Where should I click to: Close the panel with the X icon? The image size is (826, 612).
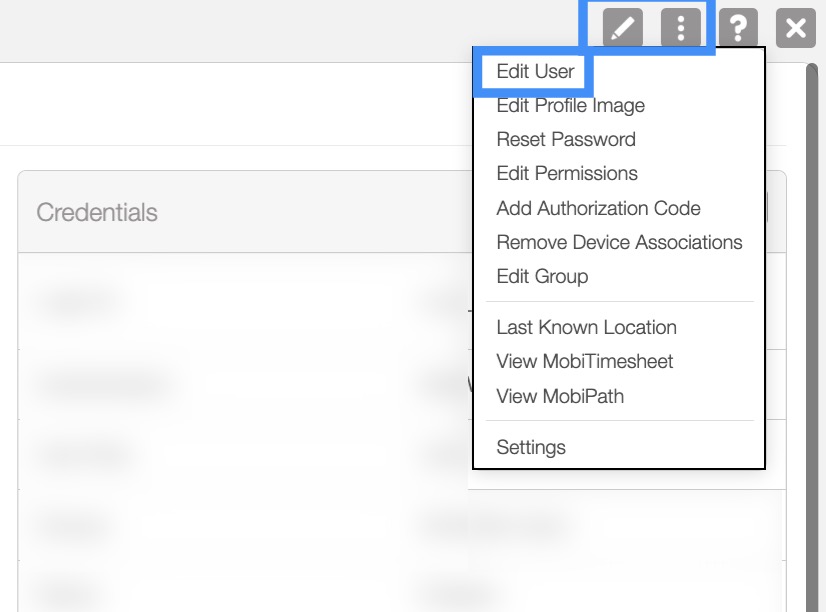pyautogui.click(x=796, y=28)
